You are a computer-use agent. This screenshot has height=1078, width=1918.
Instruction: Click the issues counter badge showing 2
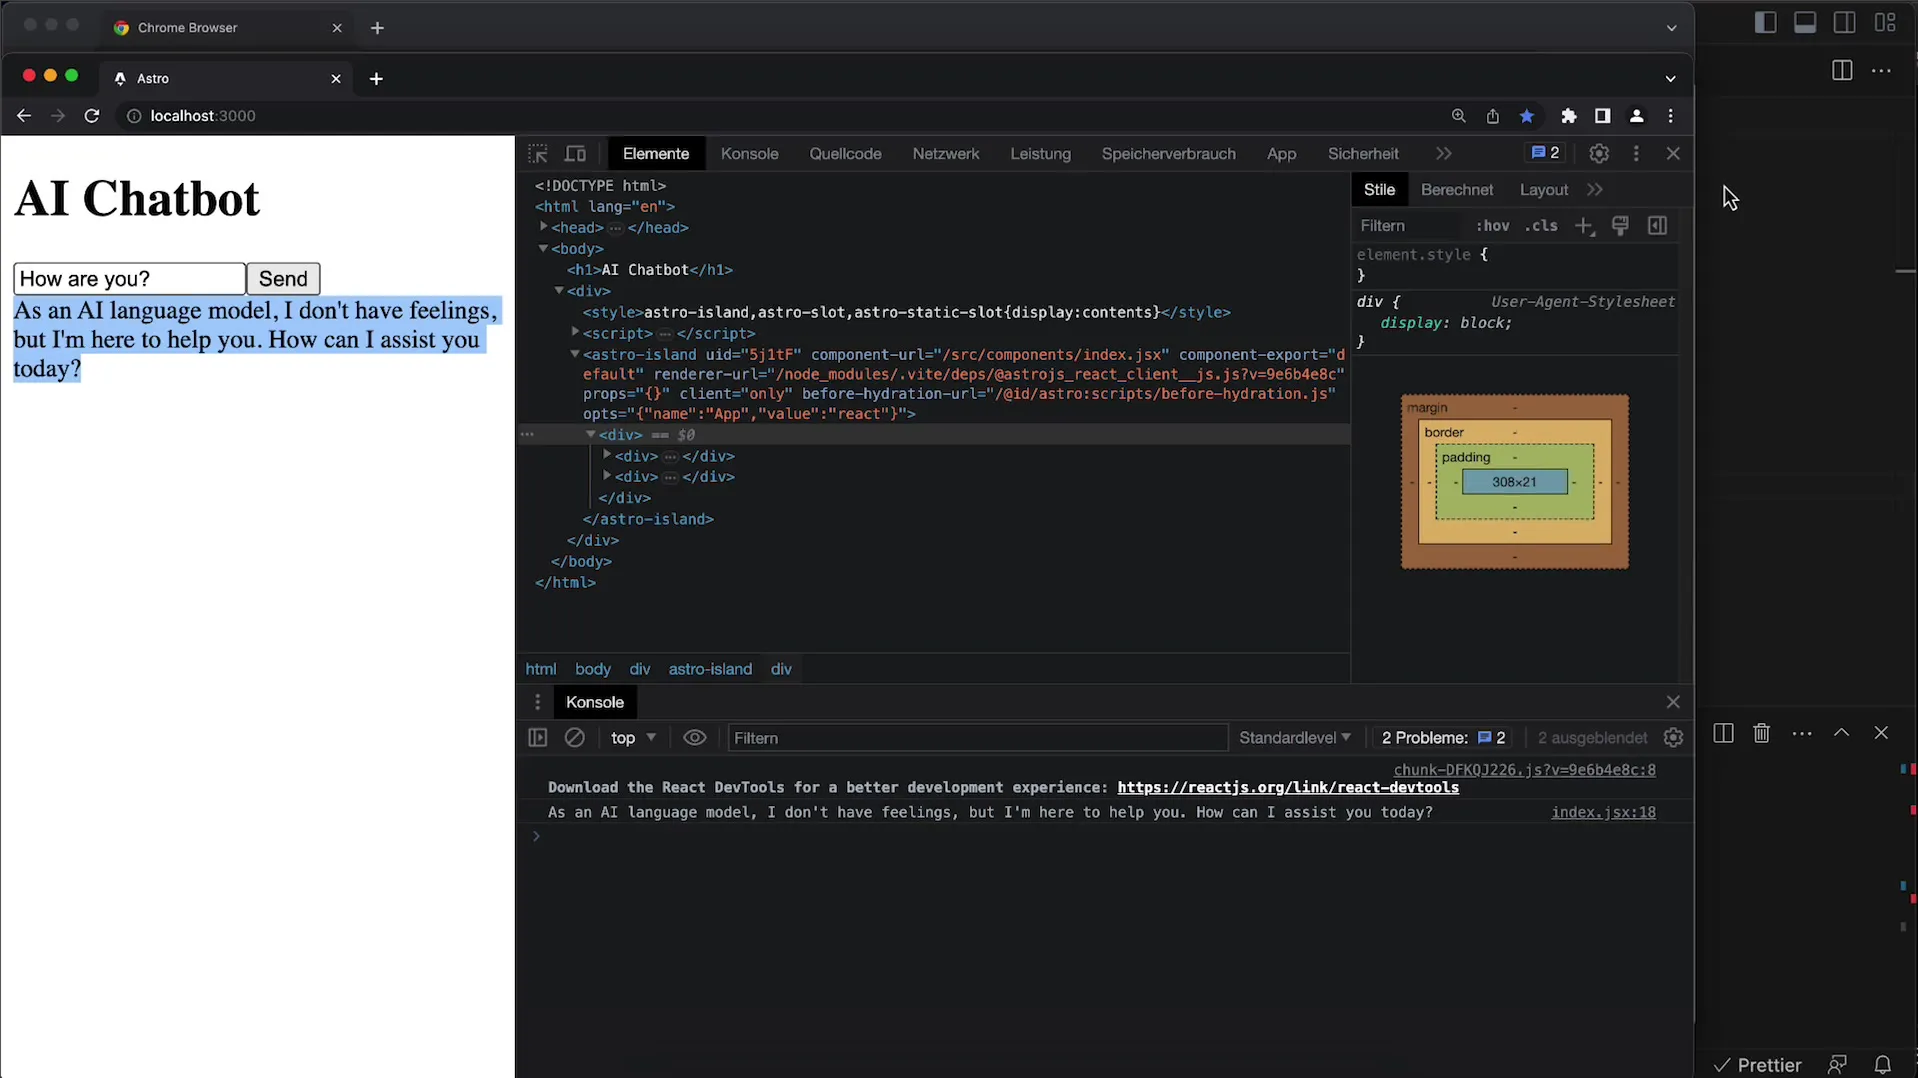[x=1546, y=153]
